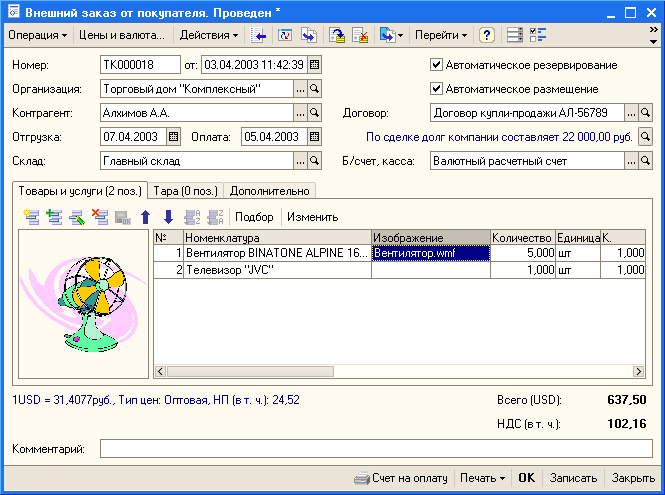Toggle Автоматическое размещение checkbox

point(436,88)
